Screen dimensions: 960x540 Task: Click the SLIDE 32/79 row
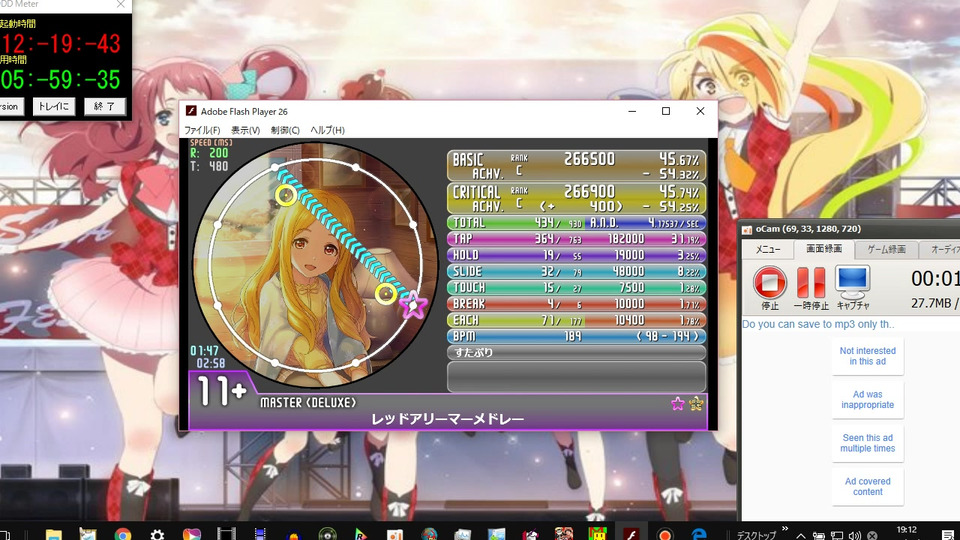(576, 271)
